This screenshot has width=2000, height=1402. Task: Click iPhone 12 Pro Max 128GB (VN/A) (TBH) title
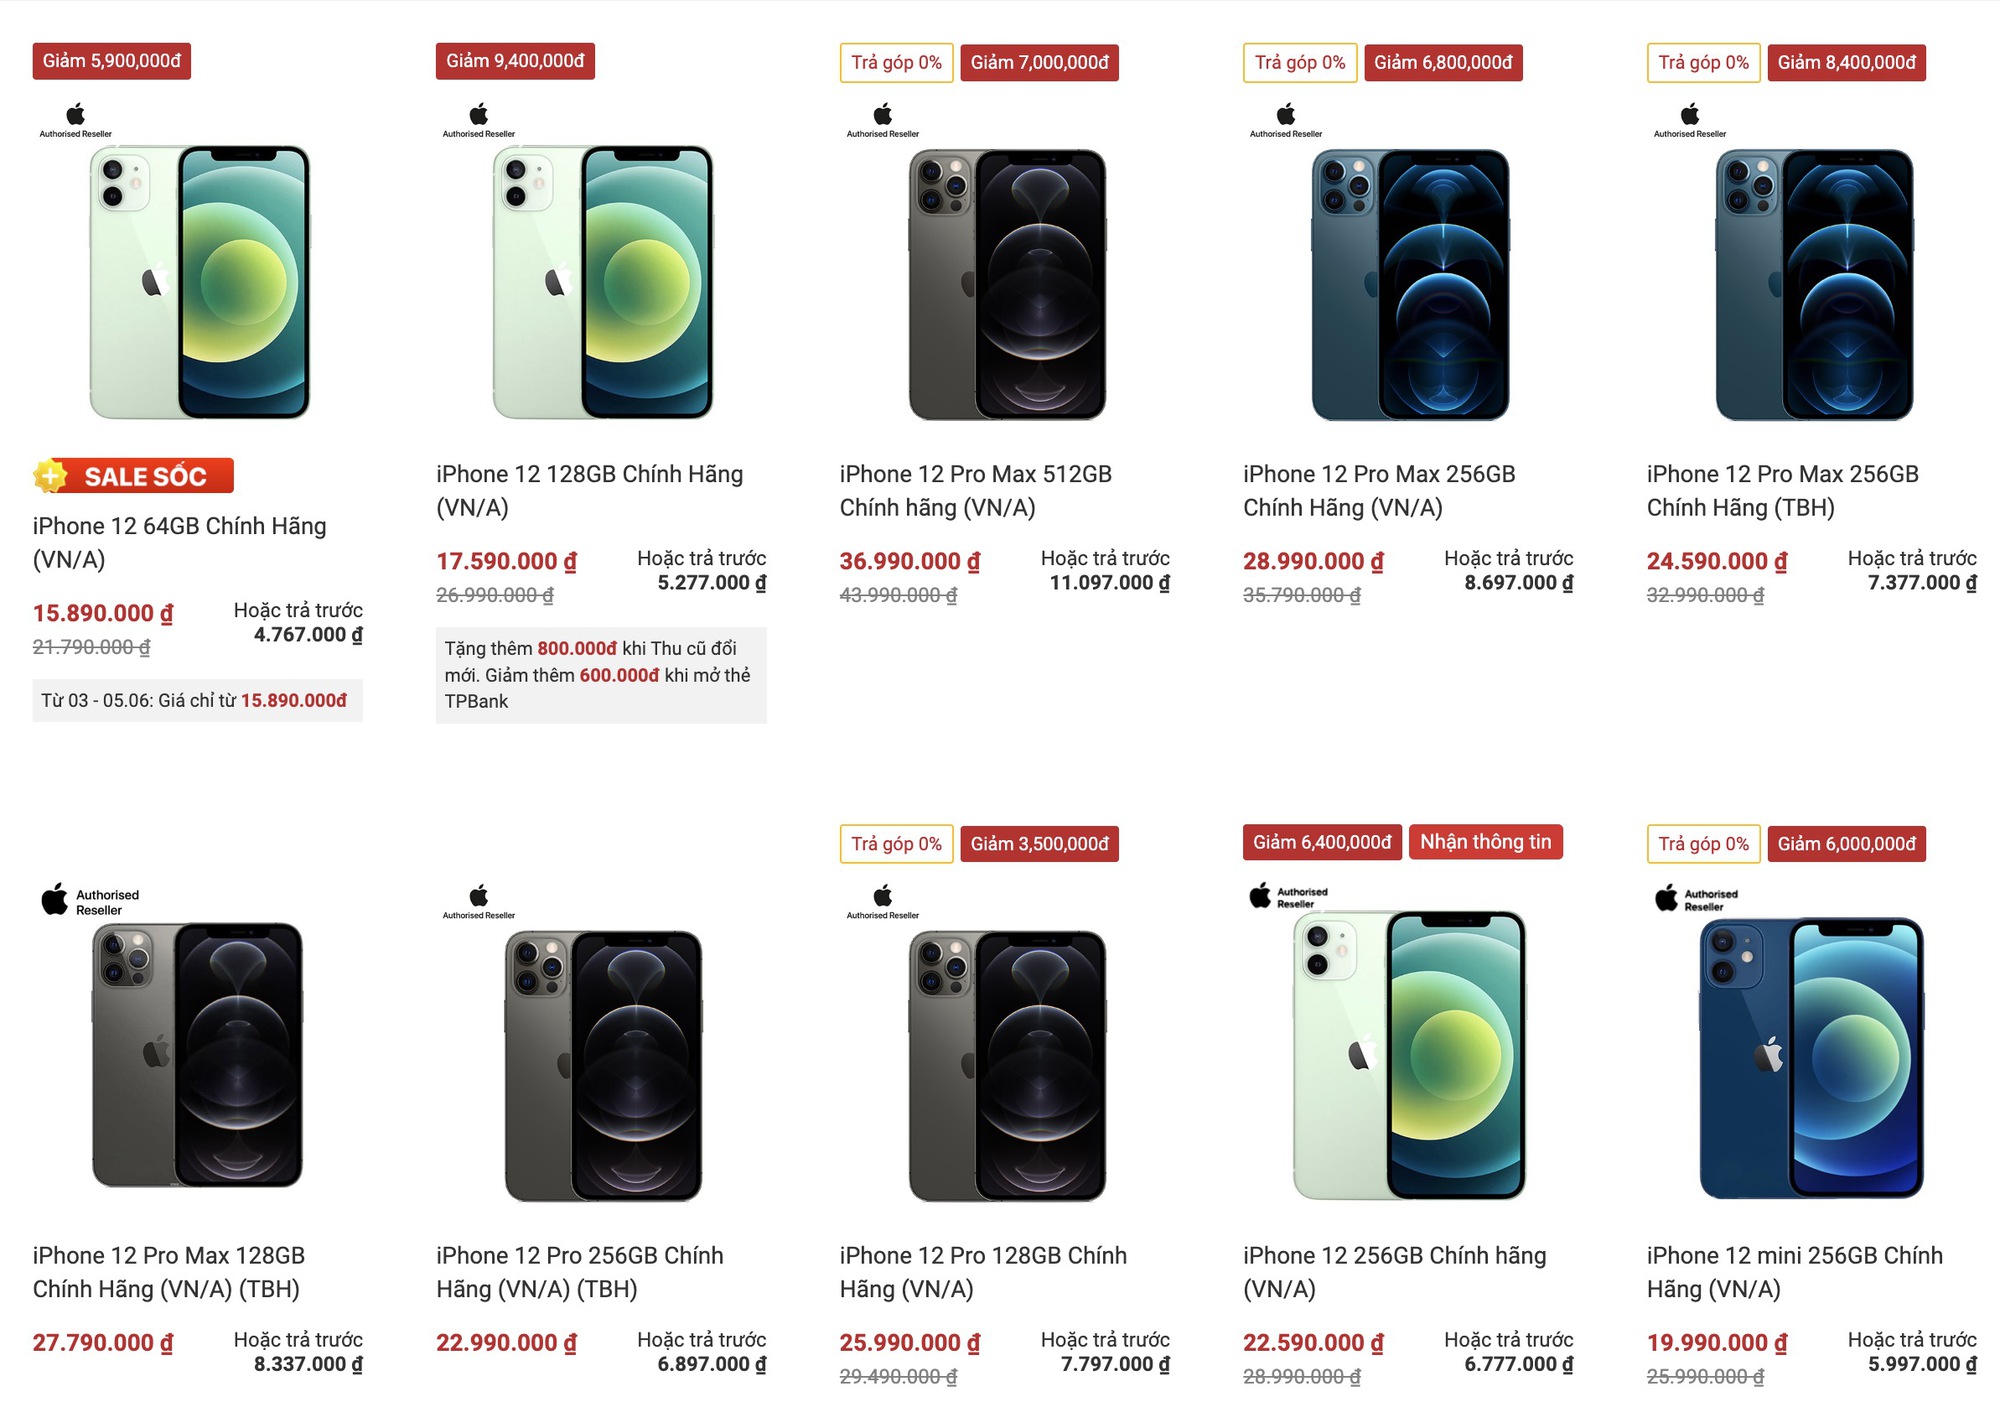169,1272
